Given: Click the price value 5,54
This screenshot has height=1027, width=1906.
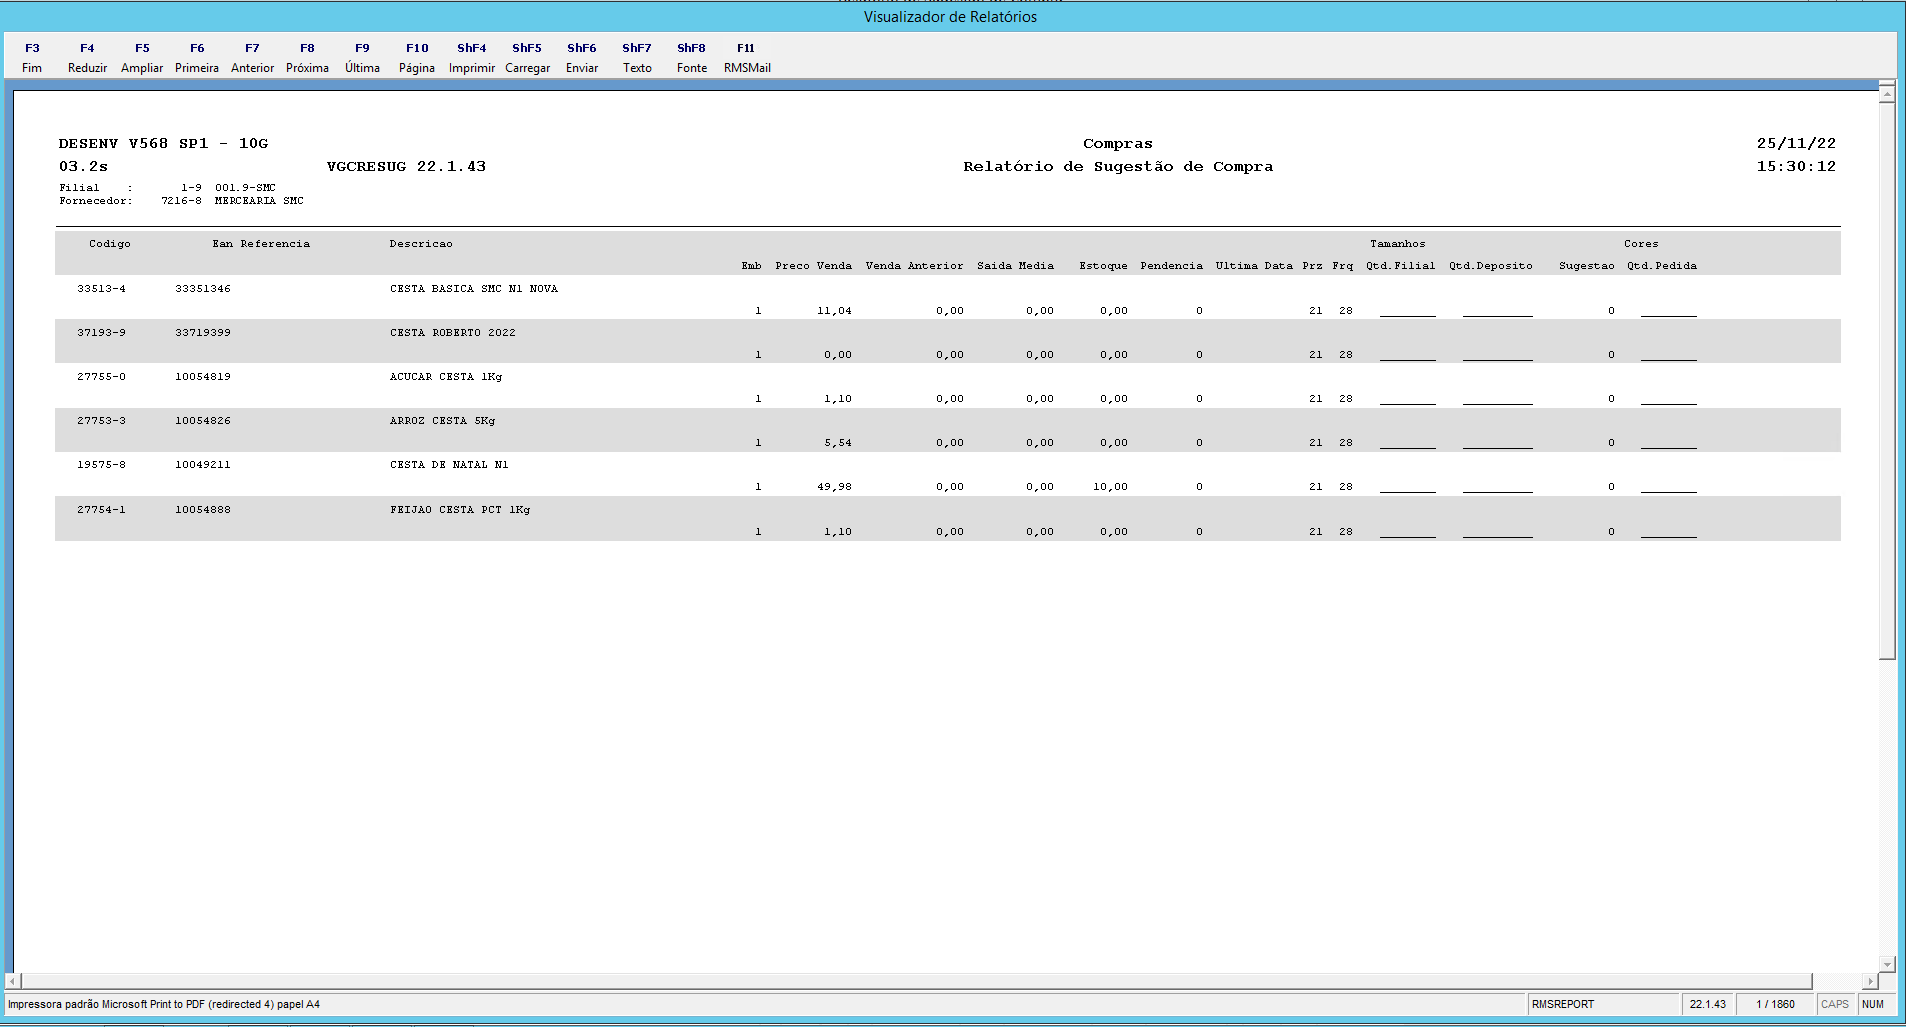Looking at the screenshot, I should coord(838,443).
